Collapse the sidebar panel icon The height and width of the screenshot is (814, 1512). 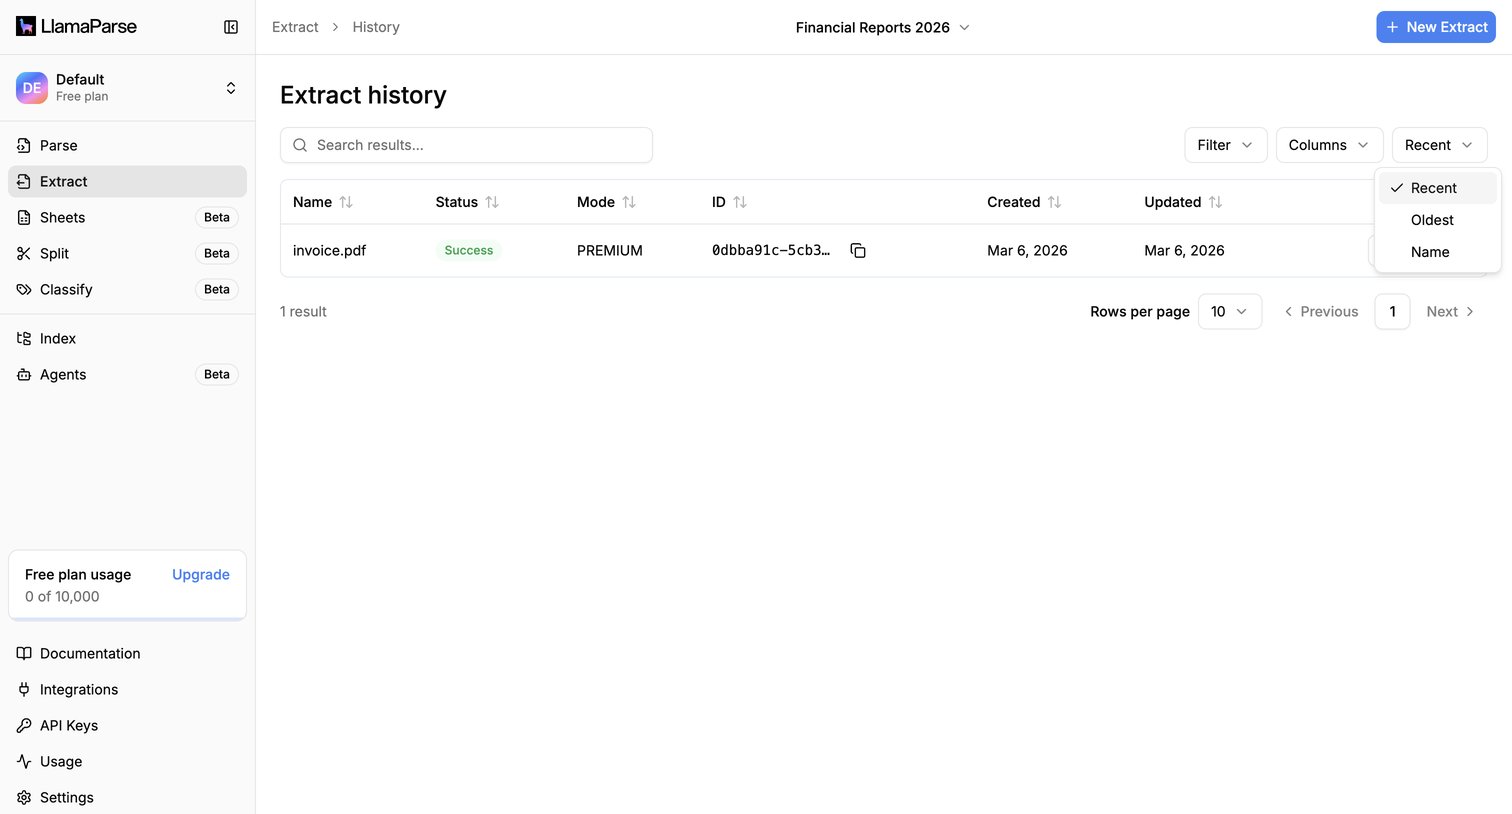click(x=231, y=27)
